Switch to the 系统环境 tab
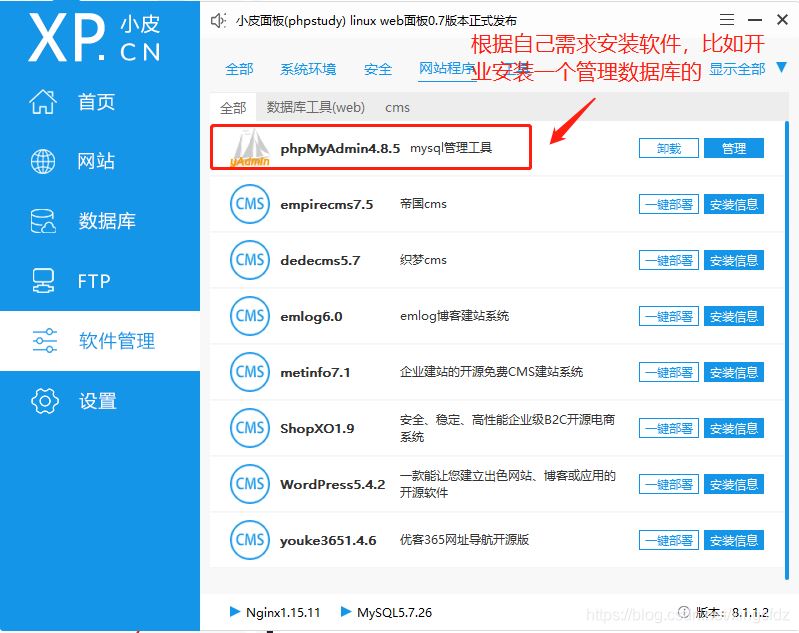This screenshot has height=633, width=799. 308,69
